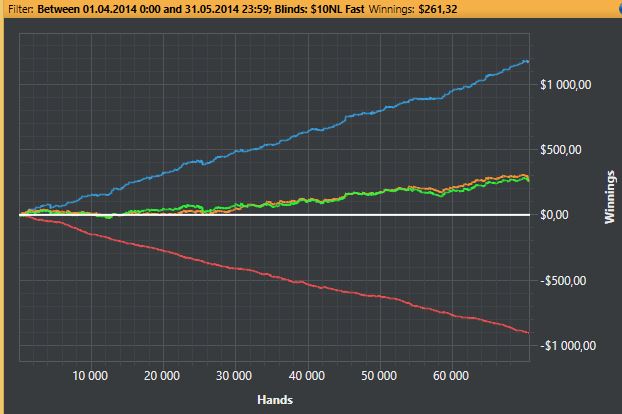Click the 10 000 hands axis label
This screenshot has width=622, height=414.
[90, 376]
